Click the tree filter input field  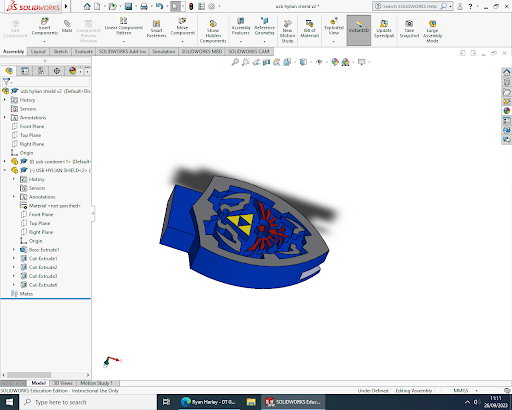click(50, 82)
